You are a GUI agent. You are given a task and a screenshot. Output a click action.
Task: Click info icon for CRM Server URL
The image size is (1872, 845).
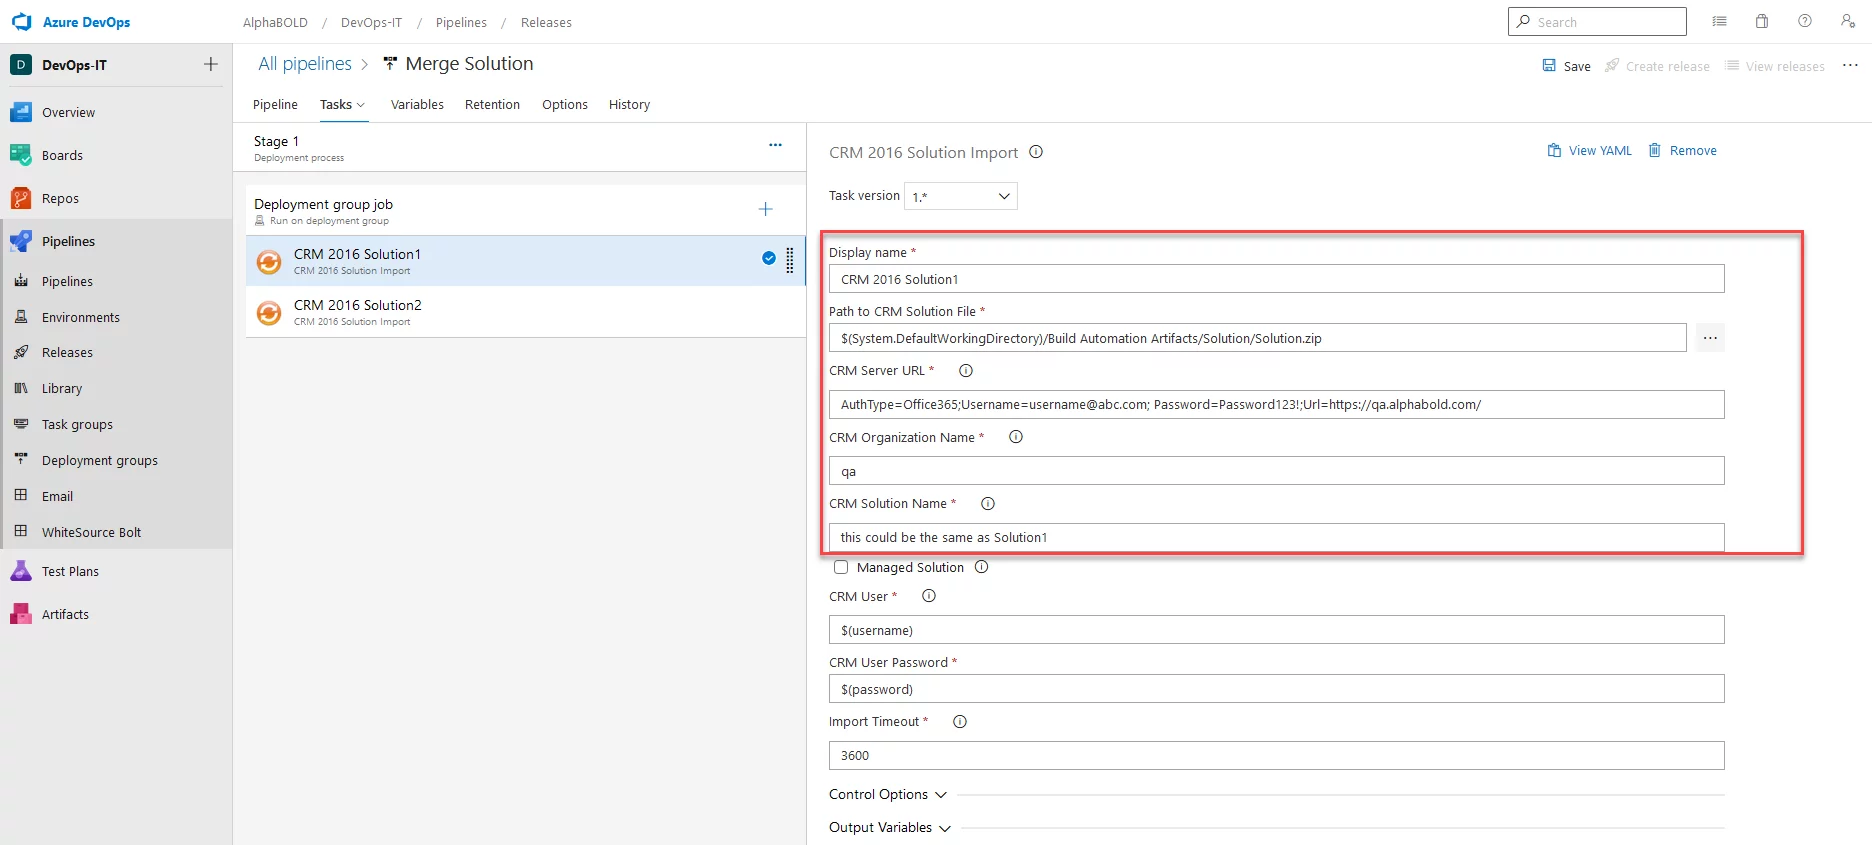click(966, 371)
